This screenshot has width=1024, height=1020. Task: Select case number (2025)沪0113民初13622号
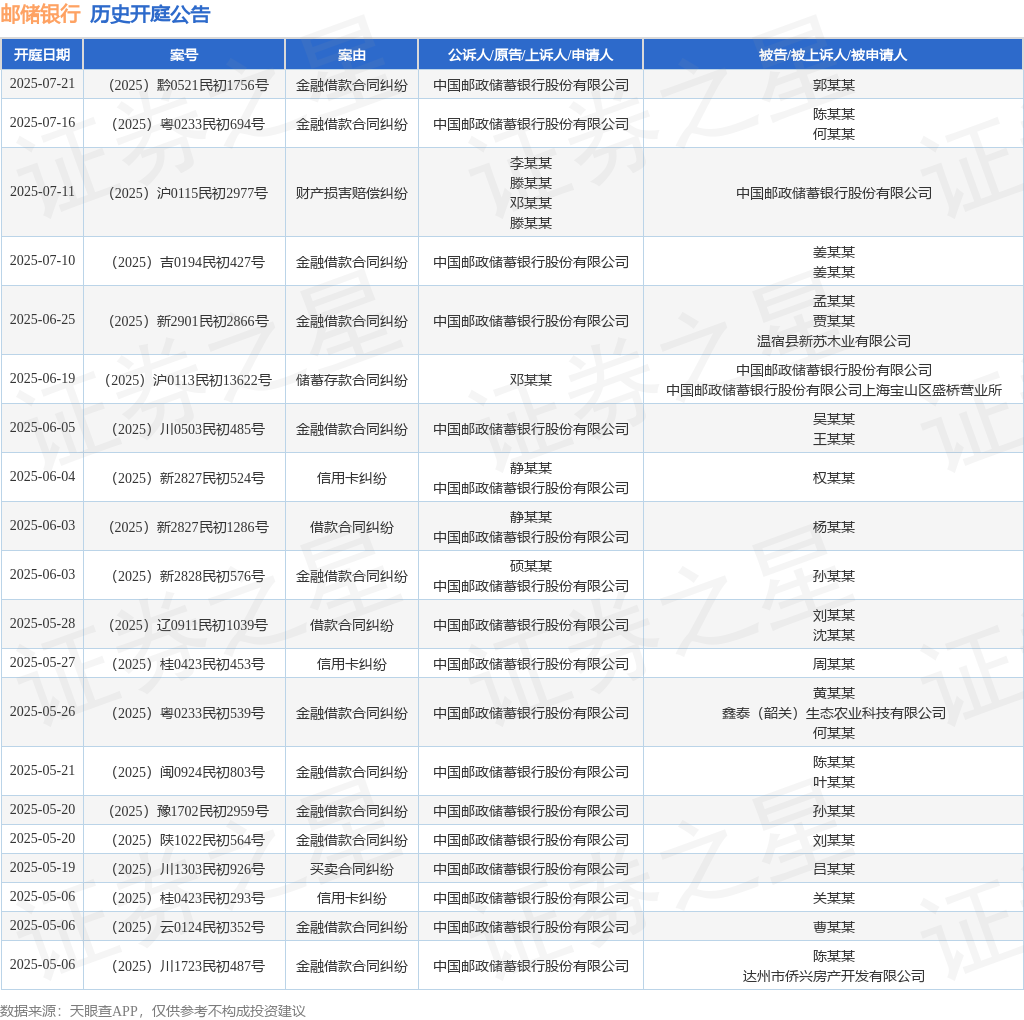[188, 380]
